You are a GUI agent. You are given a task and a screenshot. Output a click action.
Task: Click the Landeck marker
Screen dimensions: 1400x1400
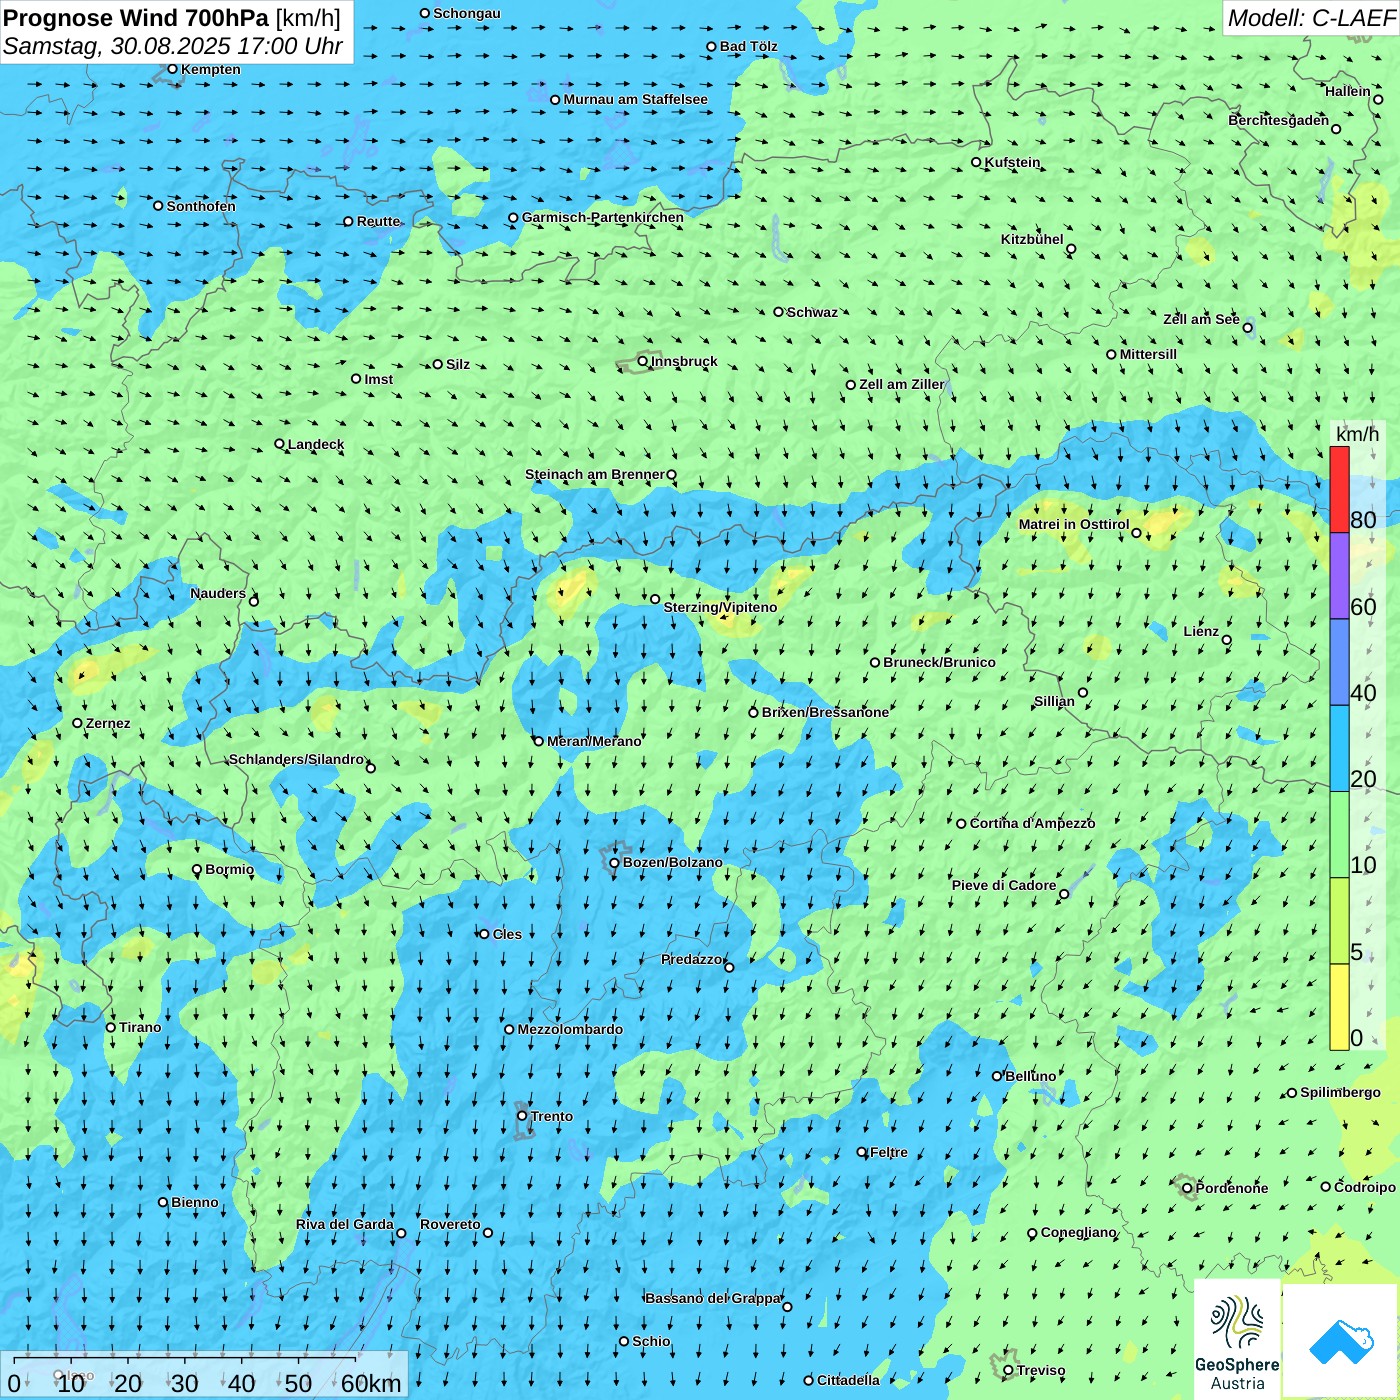tap(279, 444)
